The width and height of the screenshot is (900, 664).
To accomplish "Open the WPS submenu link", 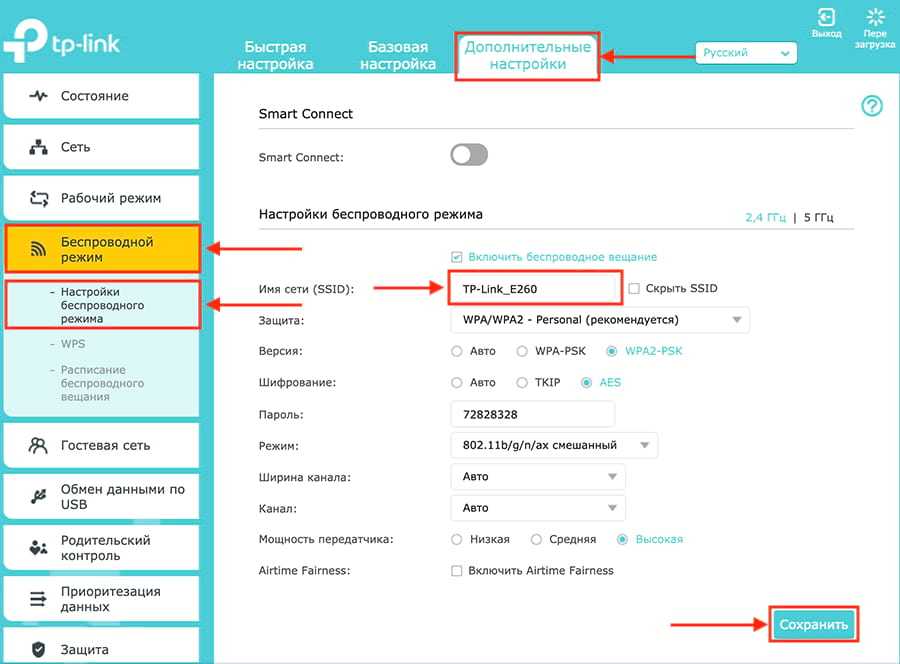I will tap(74, 344).
